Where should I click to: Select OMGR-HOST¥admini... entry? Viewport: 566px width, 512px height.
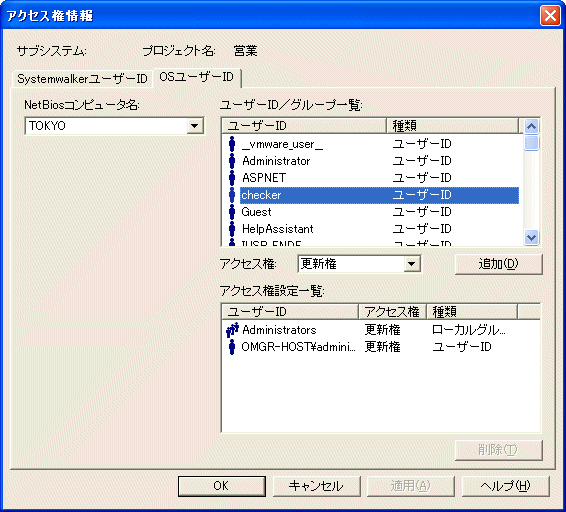tap(298, 347)
